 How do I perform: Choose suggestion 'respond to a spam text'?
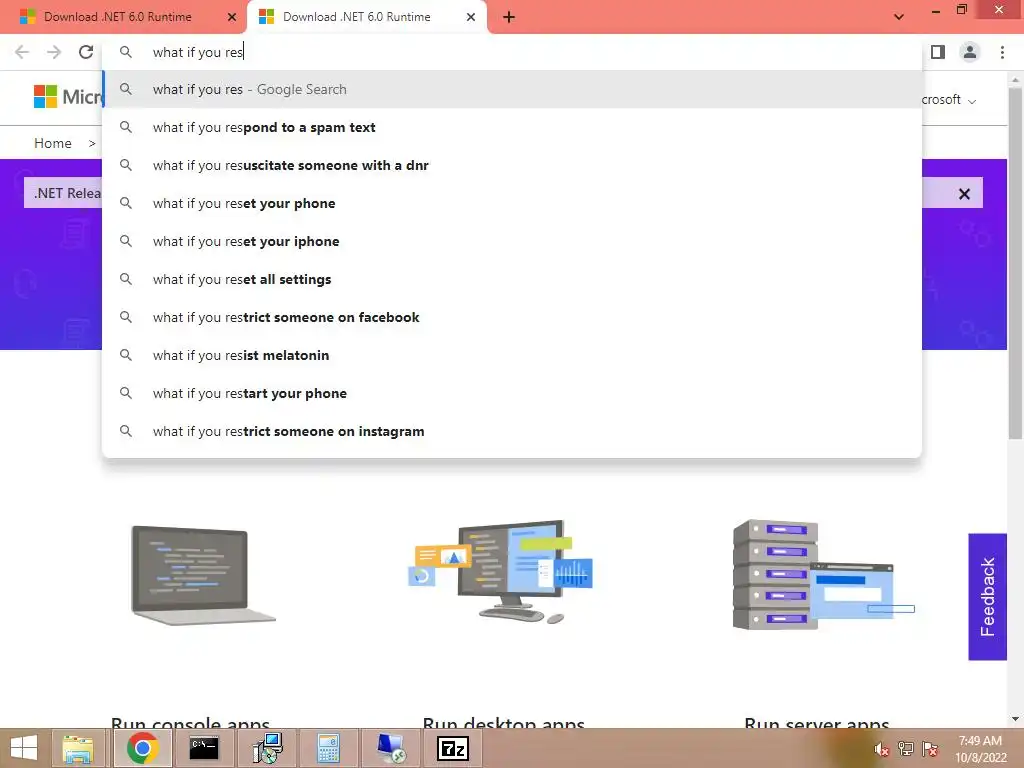pyautogui.click(x=513, y=127)
